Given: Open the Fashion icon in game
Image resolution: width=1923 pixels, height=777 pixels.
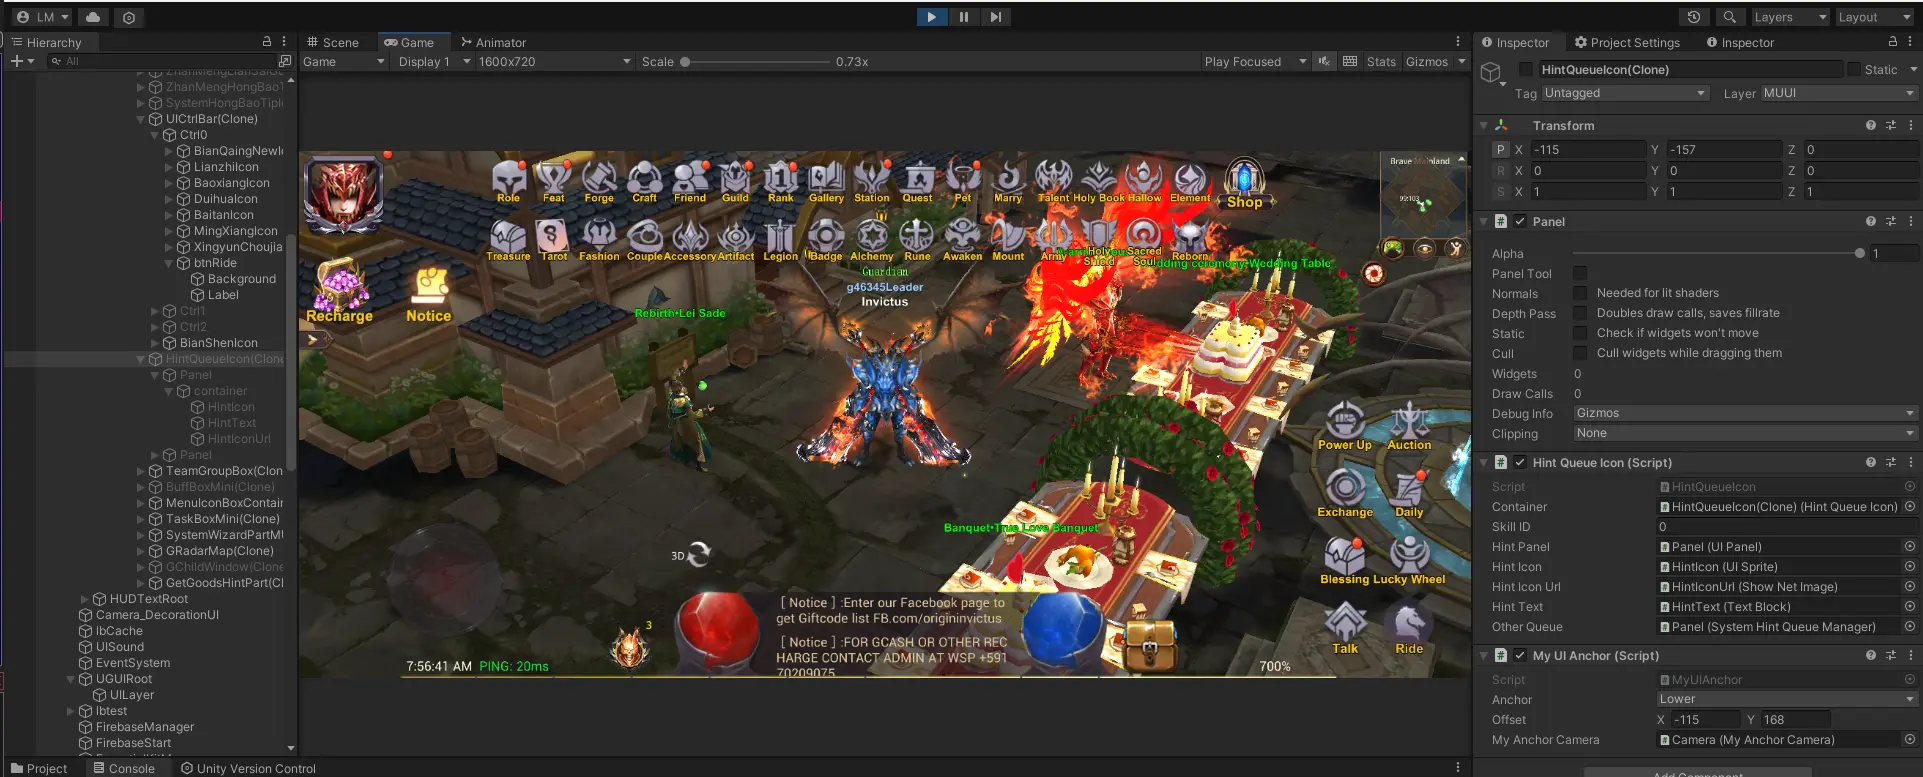Looking at the screenshot, I should pyautogui.click(x=599, y=240).
